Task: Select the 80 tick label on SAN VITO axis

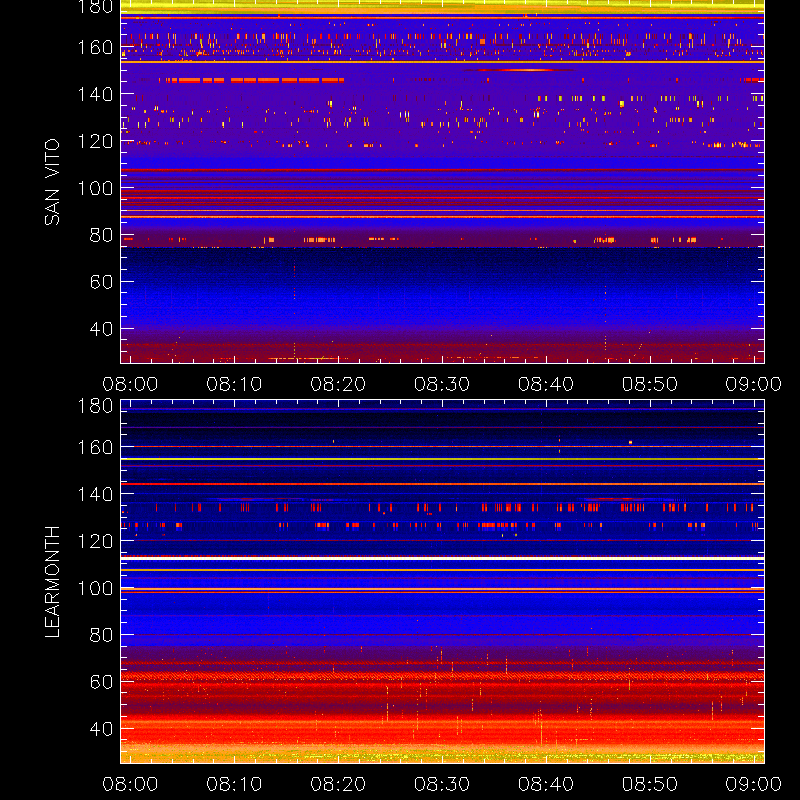Action: click(x=101, y=235)
